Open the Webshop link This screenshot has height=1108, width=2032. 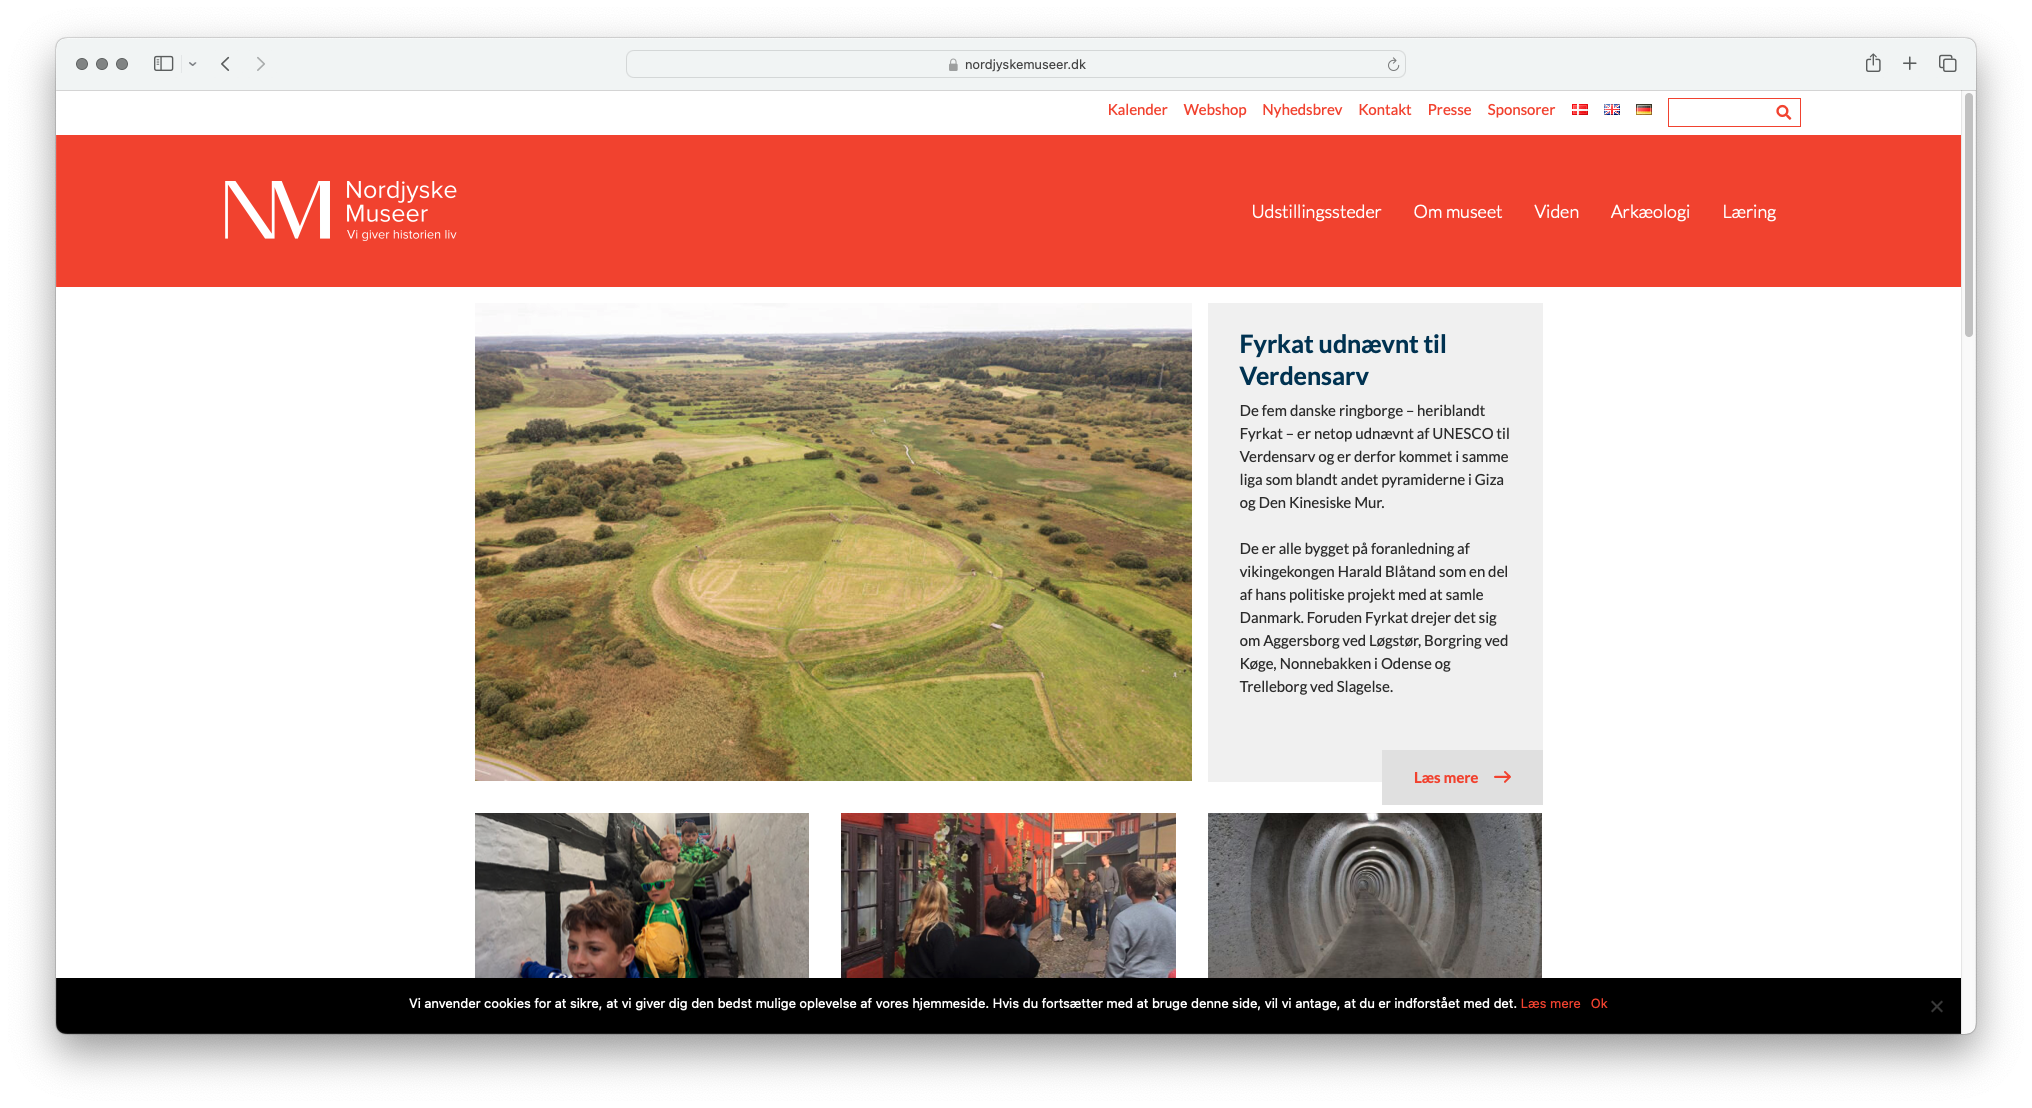1215,110
